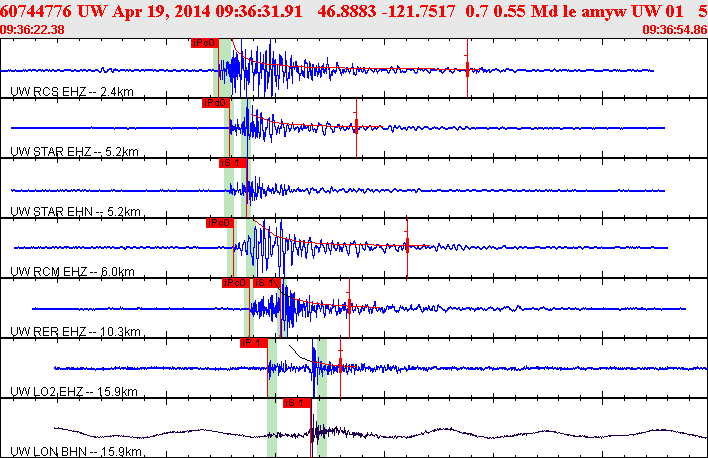
Task: Click the start time '09:36:22.38'
Action: [32, 30]
